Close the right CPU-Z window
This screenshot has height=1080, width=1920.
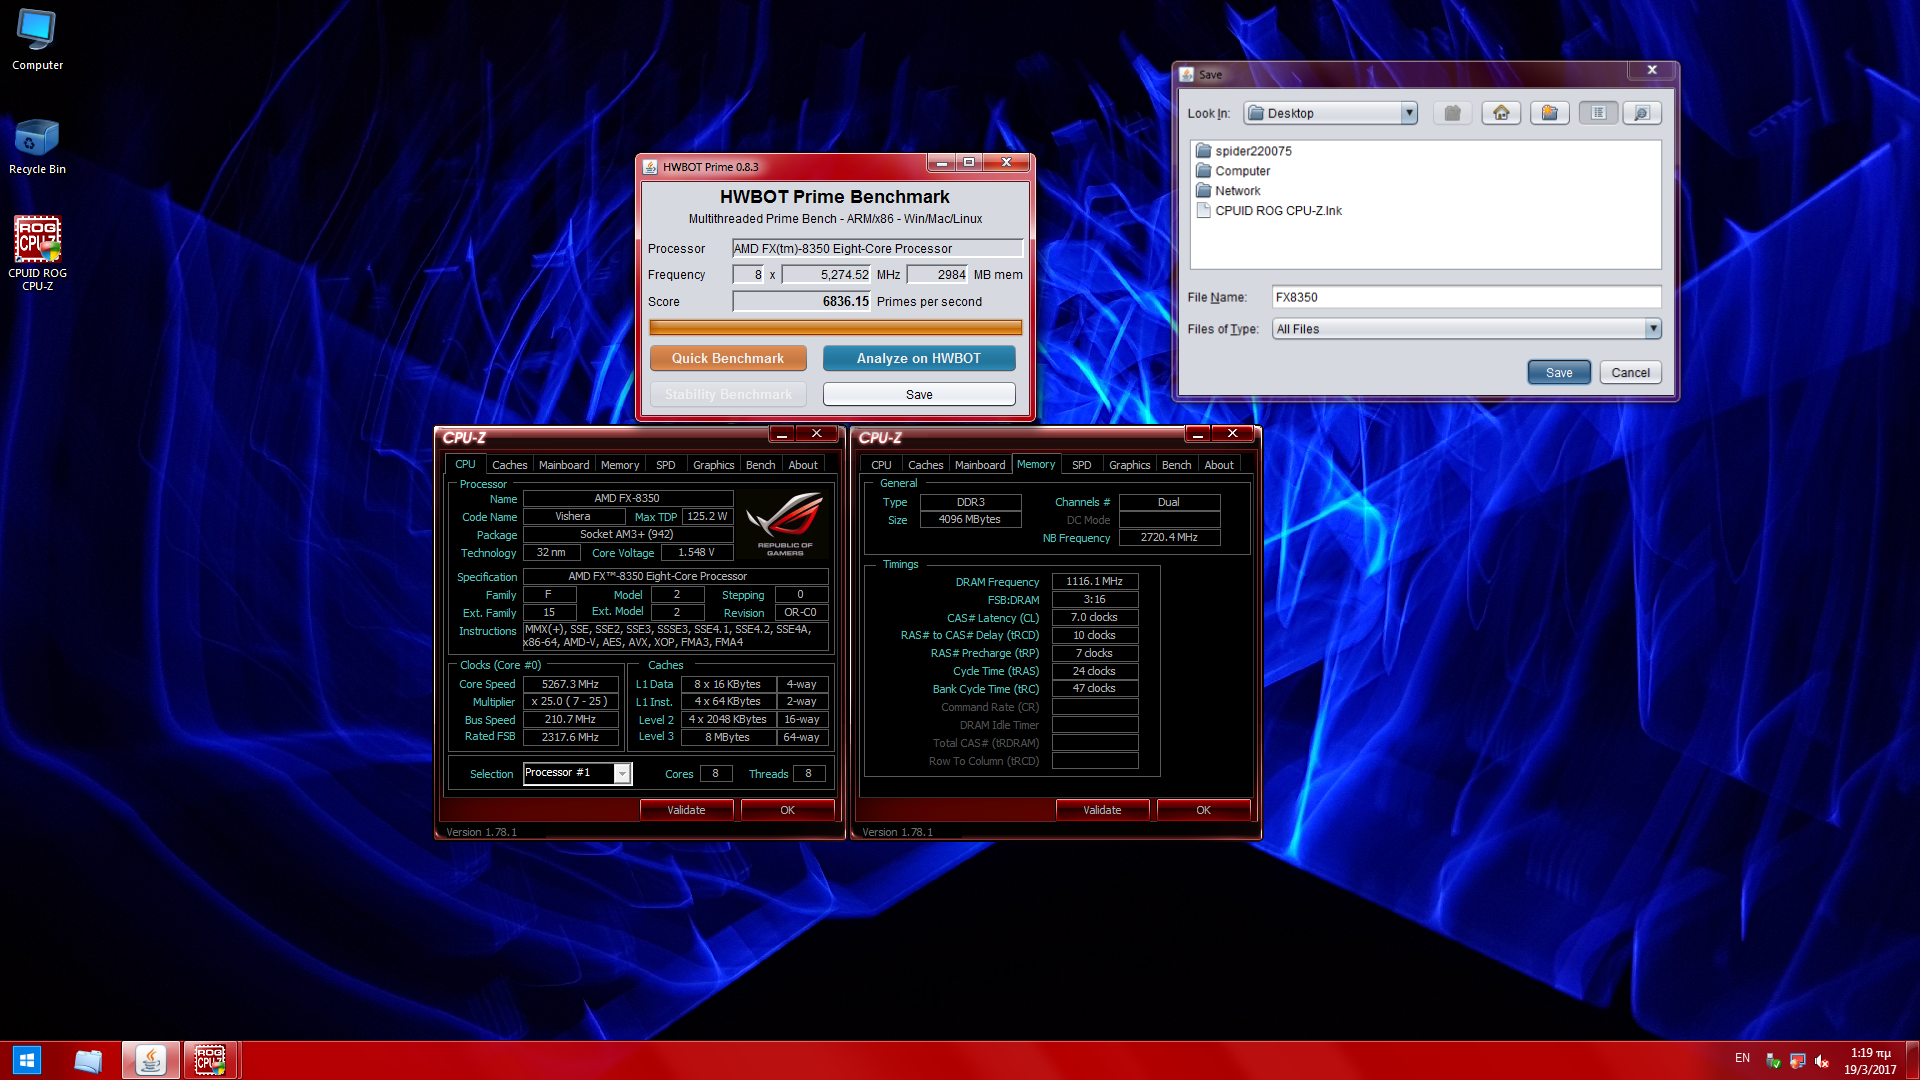[1232, 434]
